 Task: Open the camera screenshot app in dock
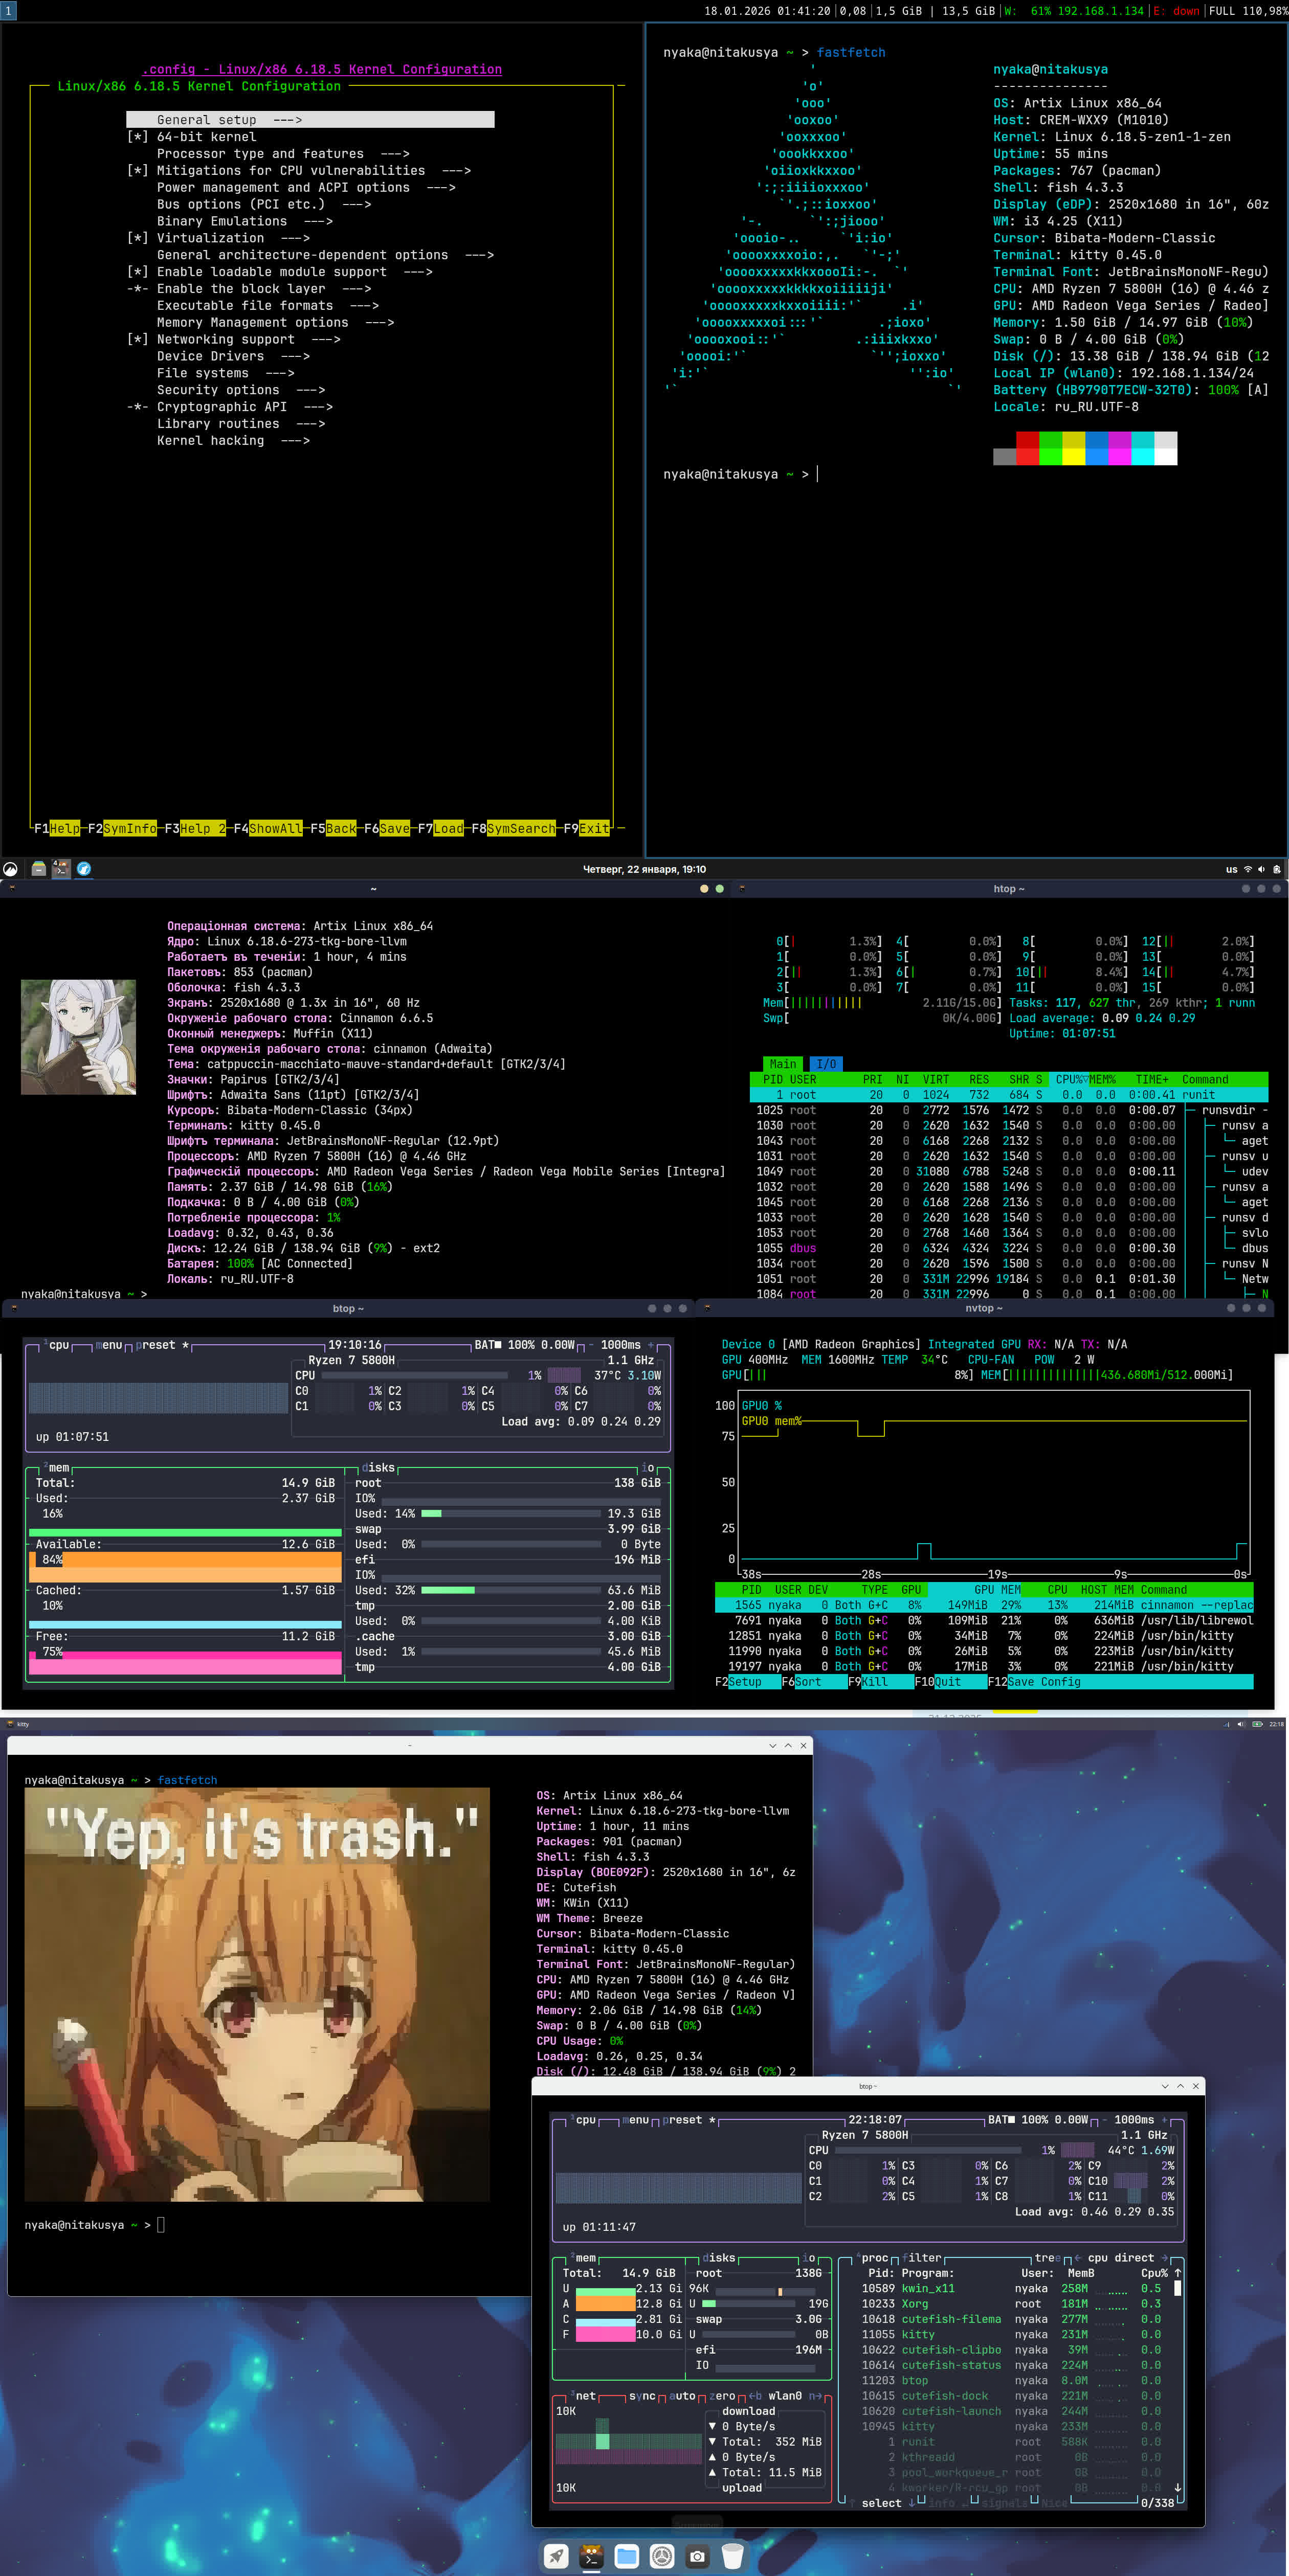coord(697,2557)
